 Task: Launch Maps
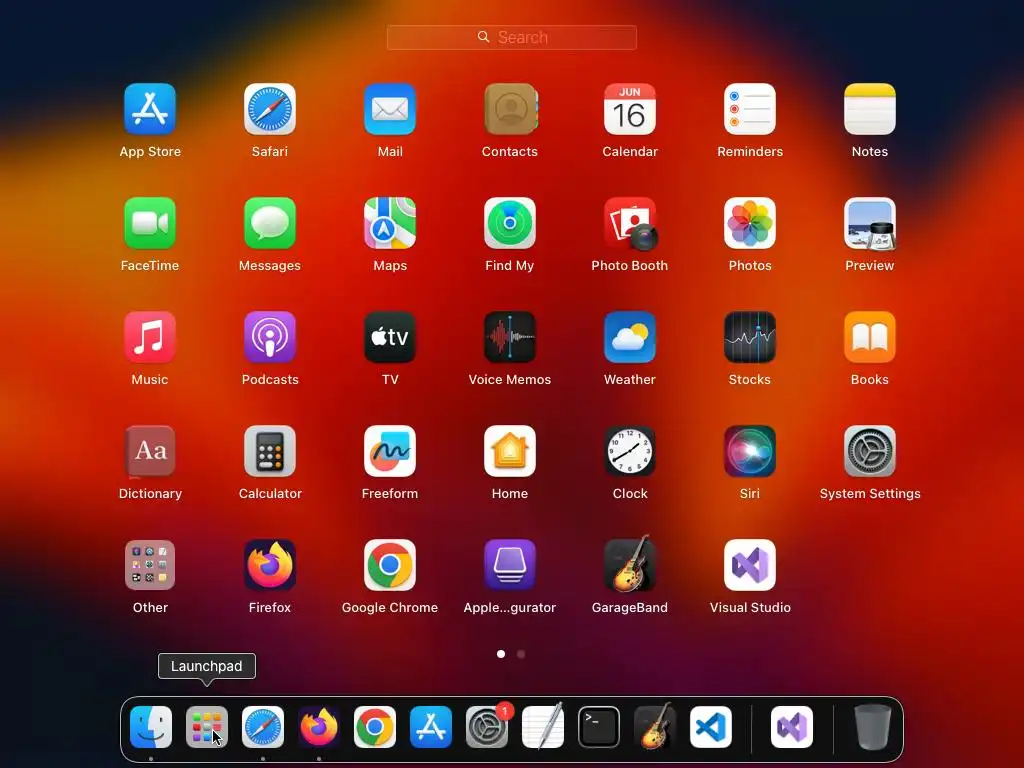pyautogui.click(x=390, y=223)
